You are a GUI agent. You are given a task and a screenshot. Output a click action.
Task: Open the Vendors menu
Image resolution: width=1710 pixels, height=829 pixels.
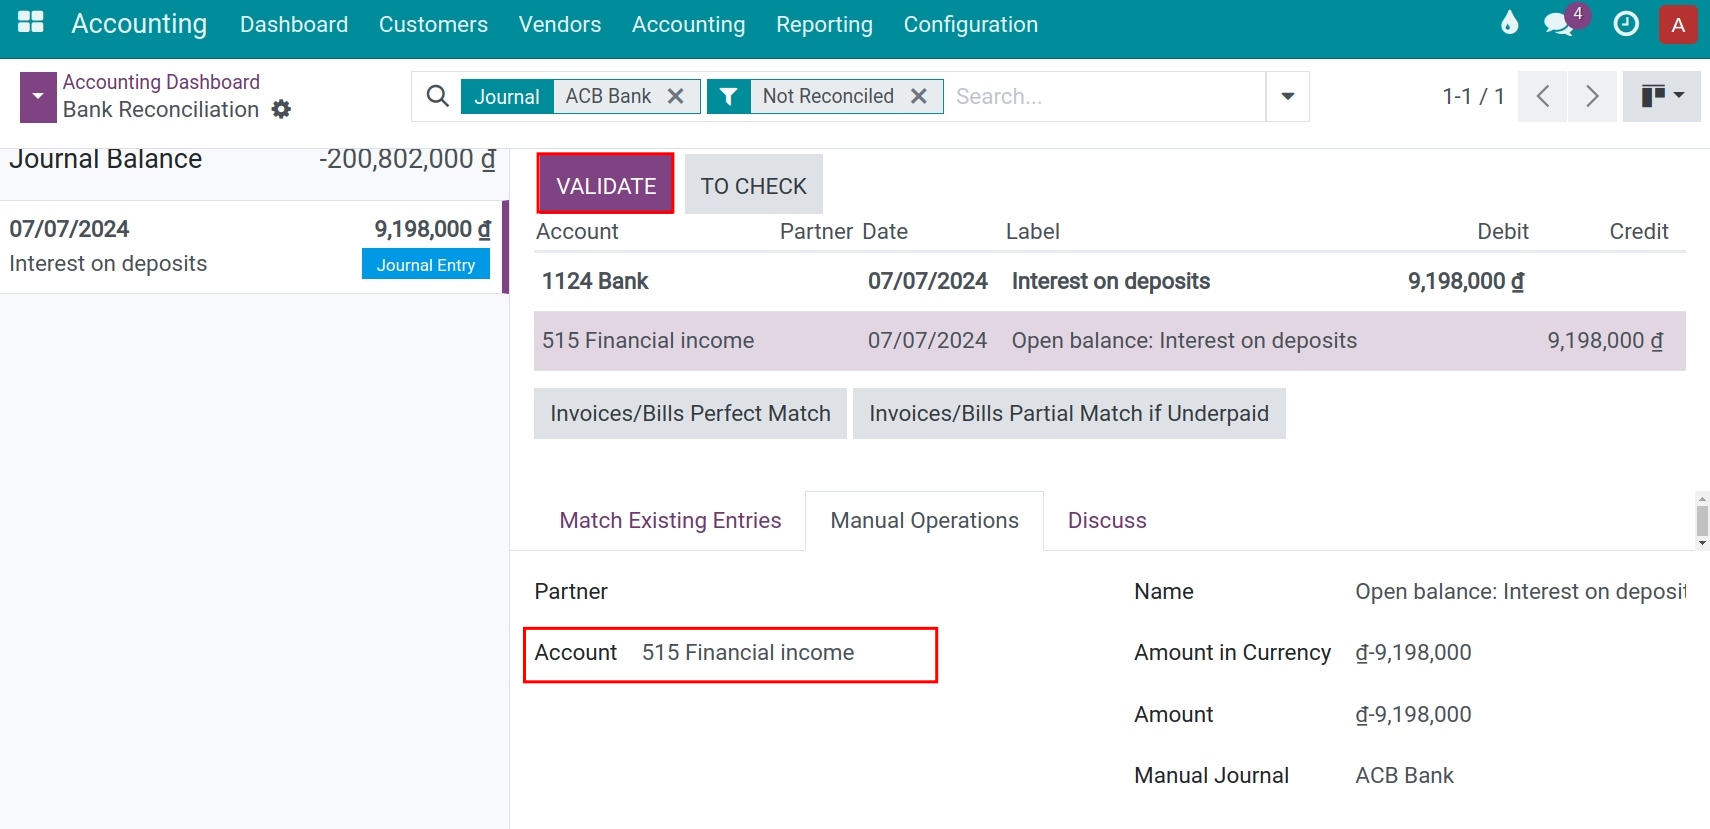[x=560, y=24]
